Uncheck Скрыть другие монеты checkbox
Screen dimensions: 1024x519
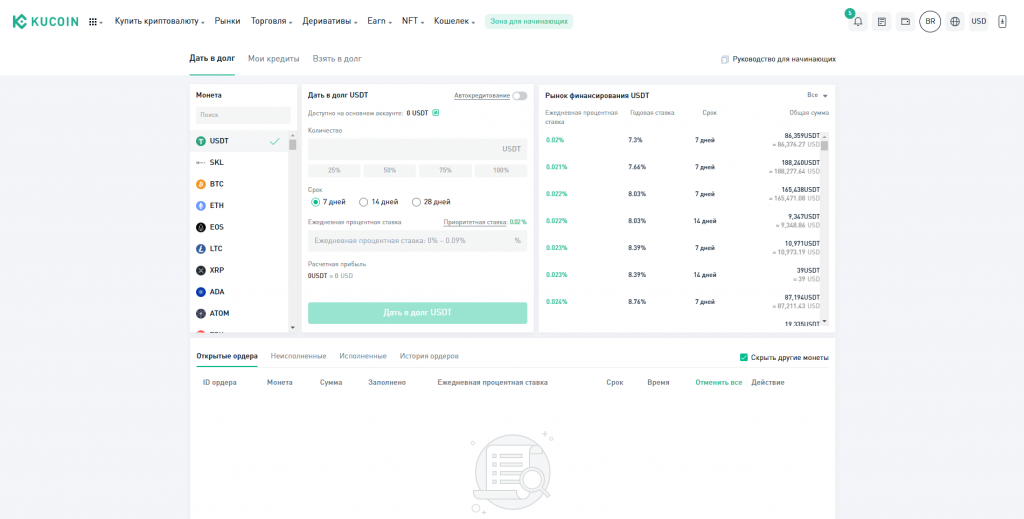[x=743, y=357]
